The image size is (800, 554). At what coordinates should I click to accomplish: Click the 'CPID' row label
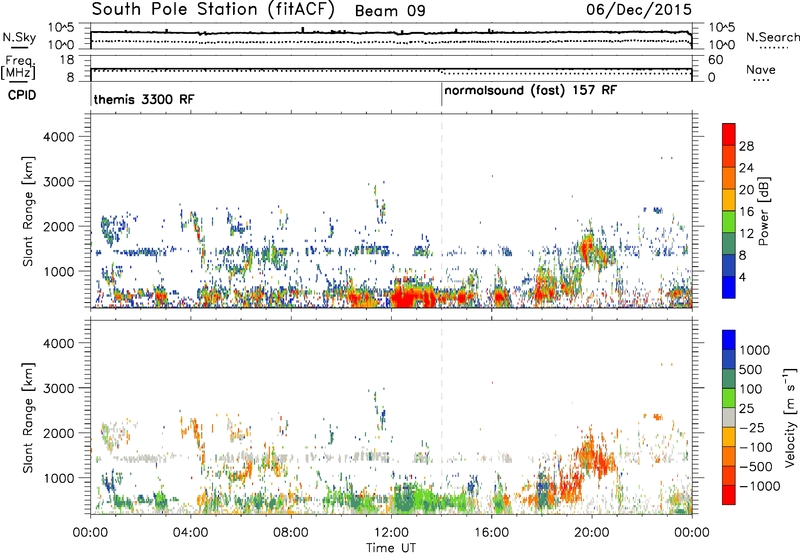click(x=22, y=95)
